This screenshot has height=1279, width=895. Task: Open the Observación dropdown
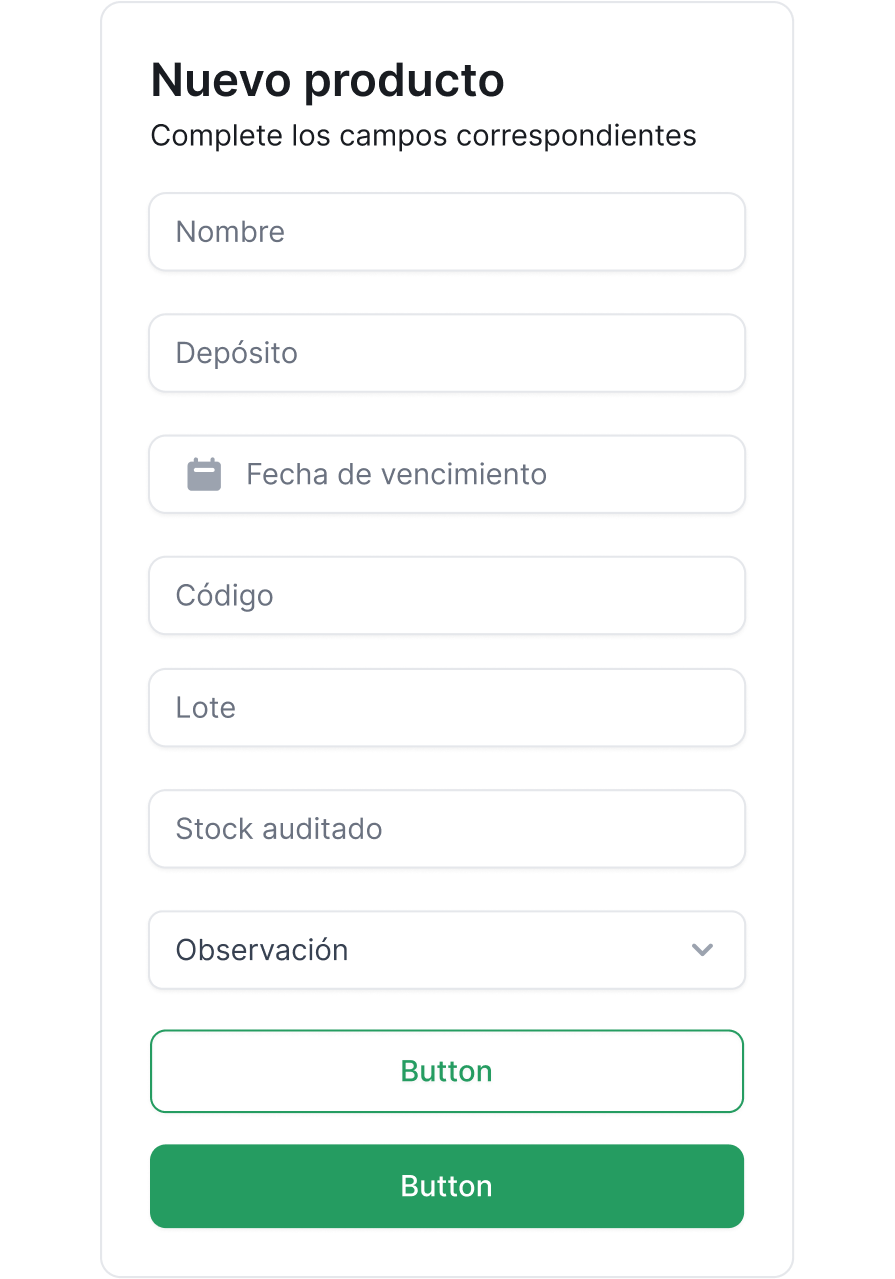[446, 950]
